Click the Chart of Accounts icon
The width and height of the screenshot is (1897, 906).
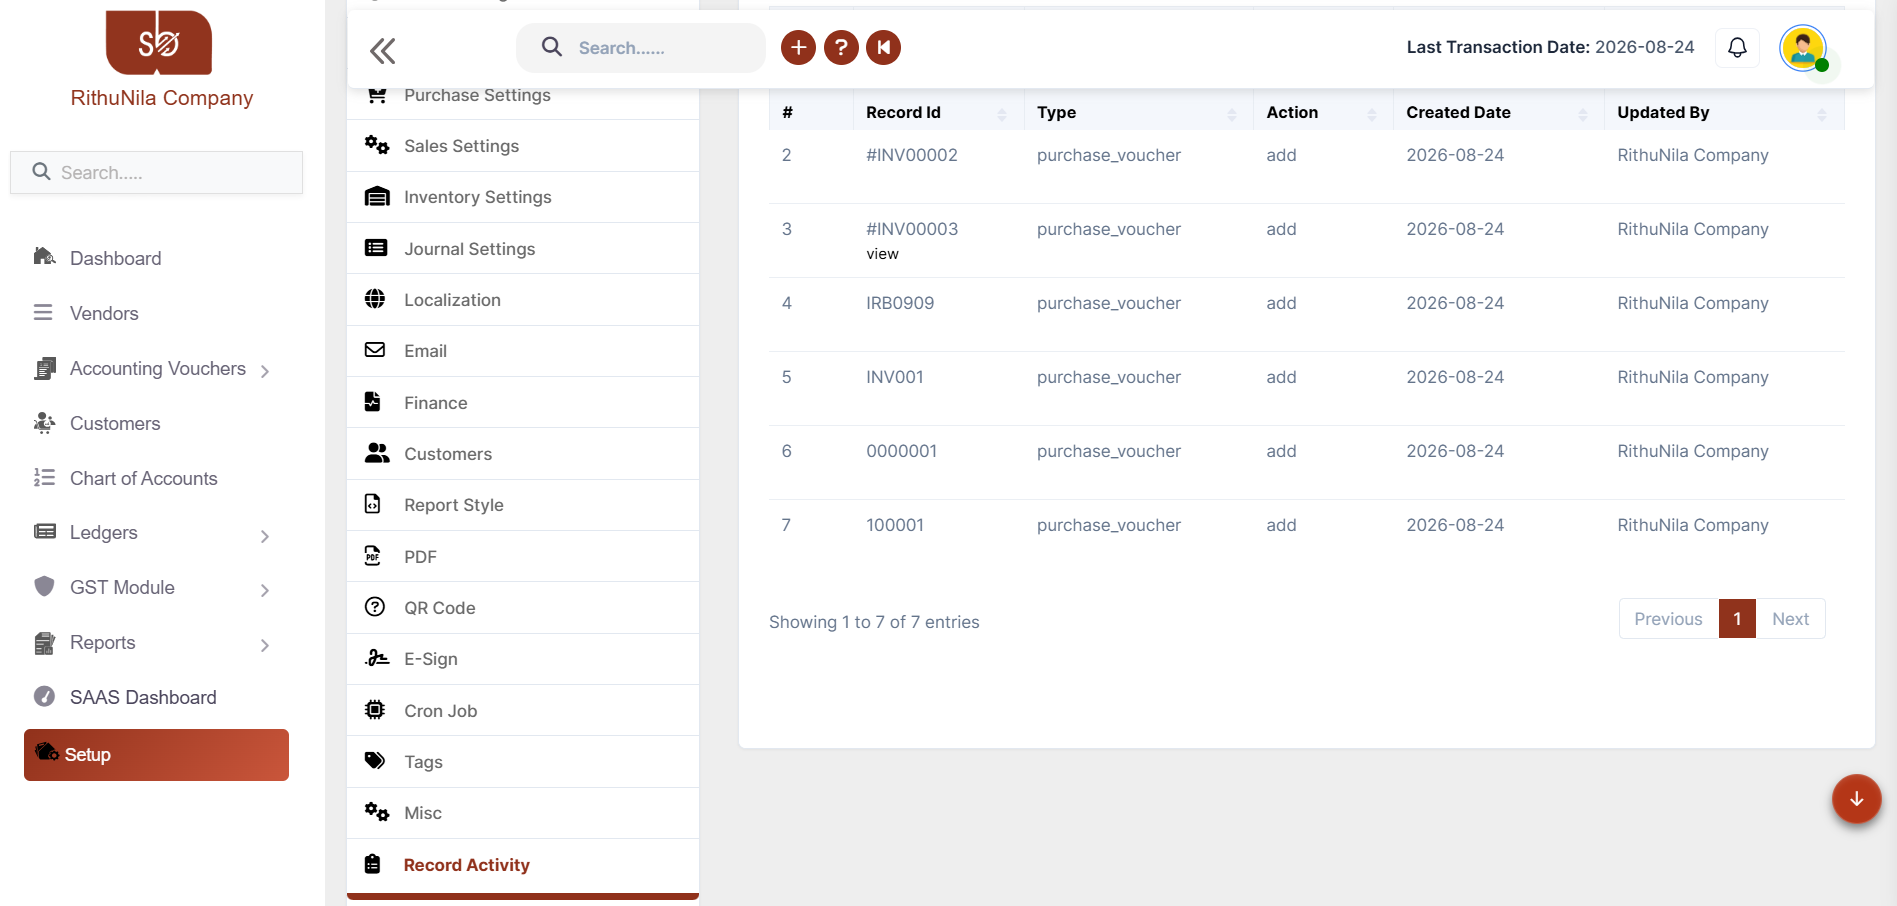point(44,478)
